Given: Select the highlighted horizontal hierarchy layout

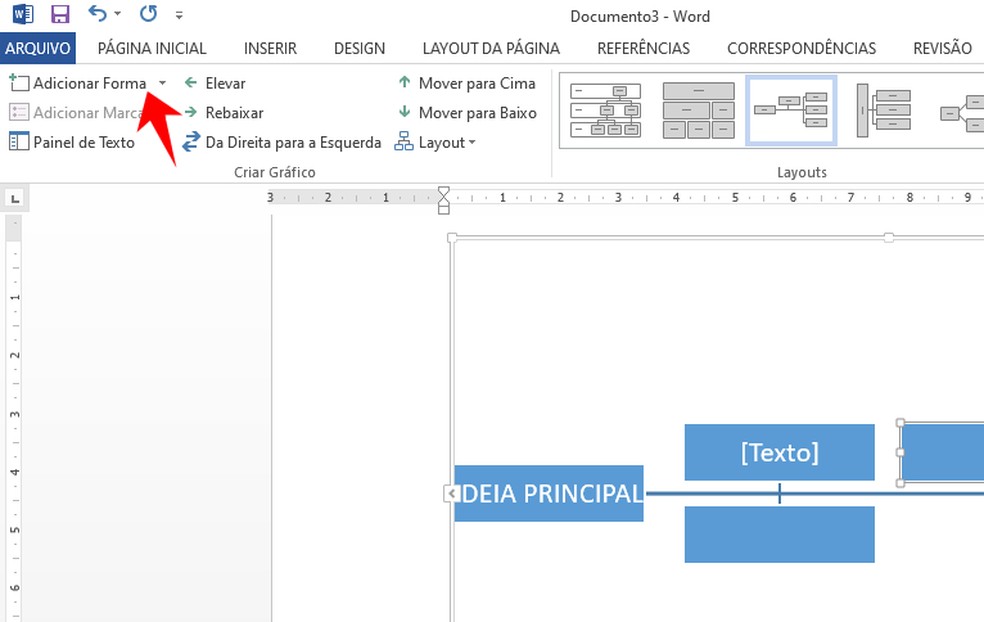Looking at the screenshot, I should pos(791,110).
